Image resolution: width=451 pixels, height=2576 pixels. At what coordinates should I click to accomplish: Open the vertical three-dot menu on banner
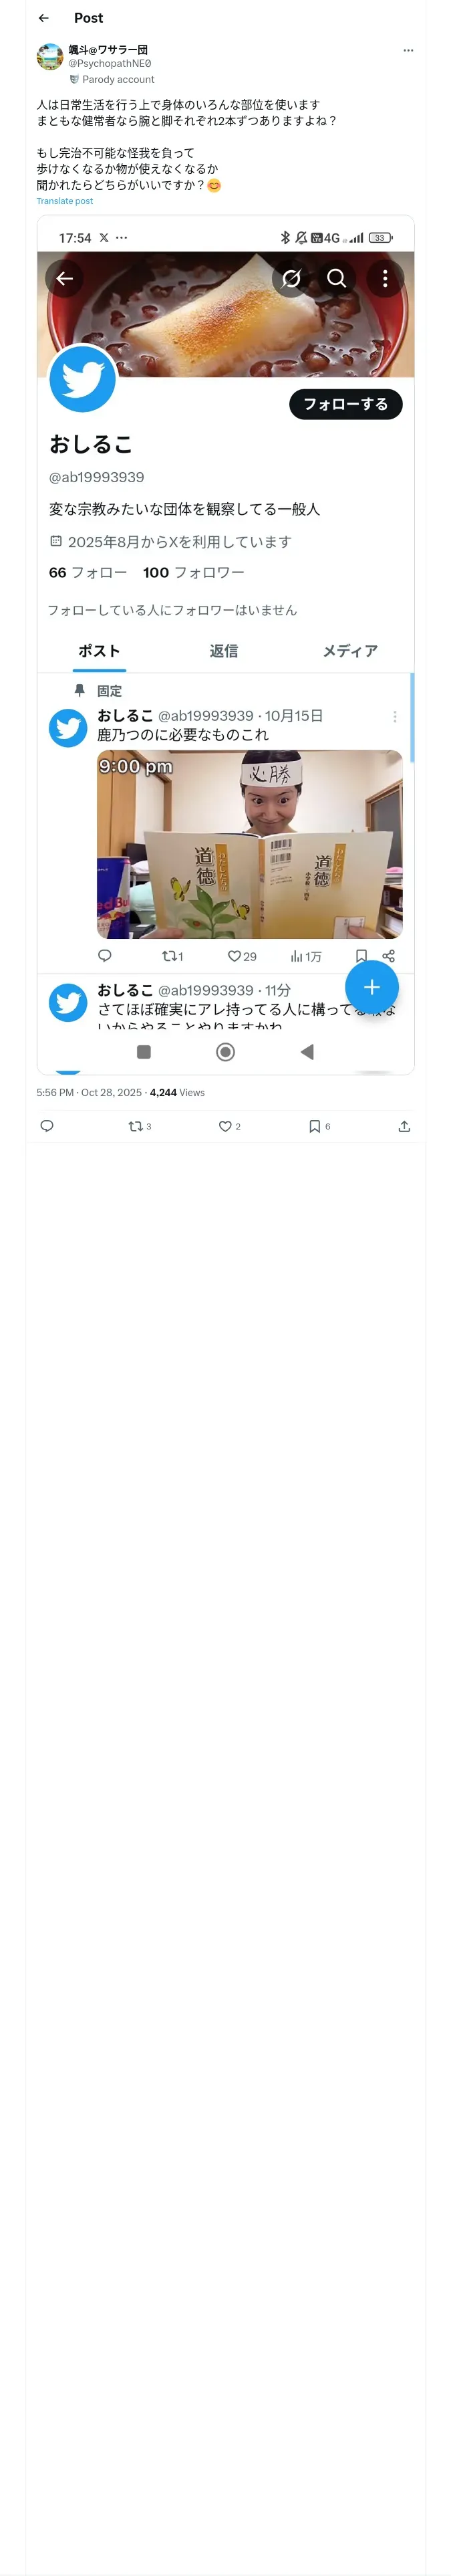[385, 278]
